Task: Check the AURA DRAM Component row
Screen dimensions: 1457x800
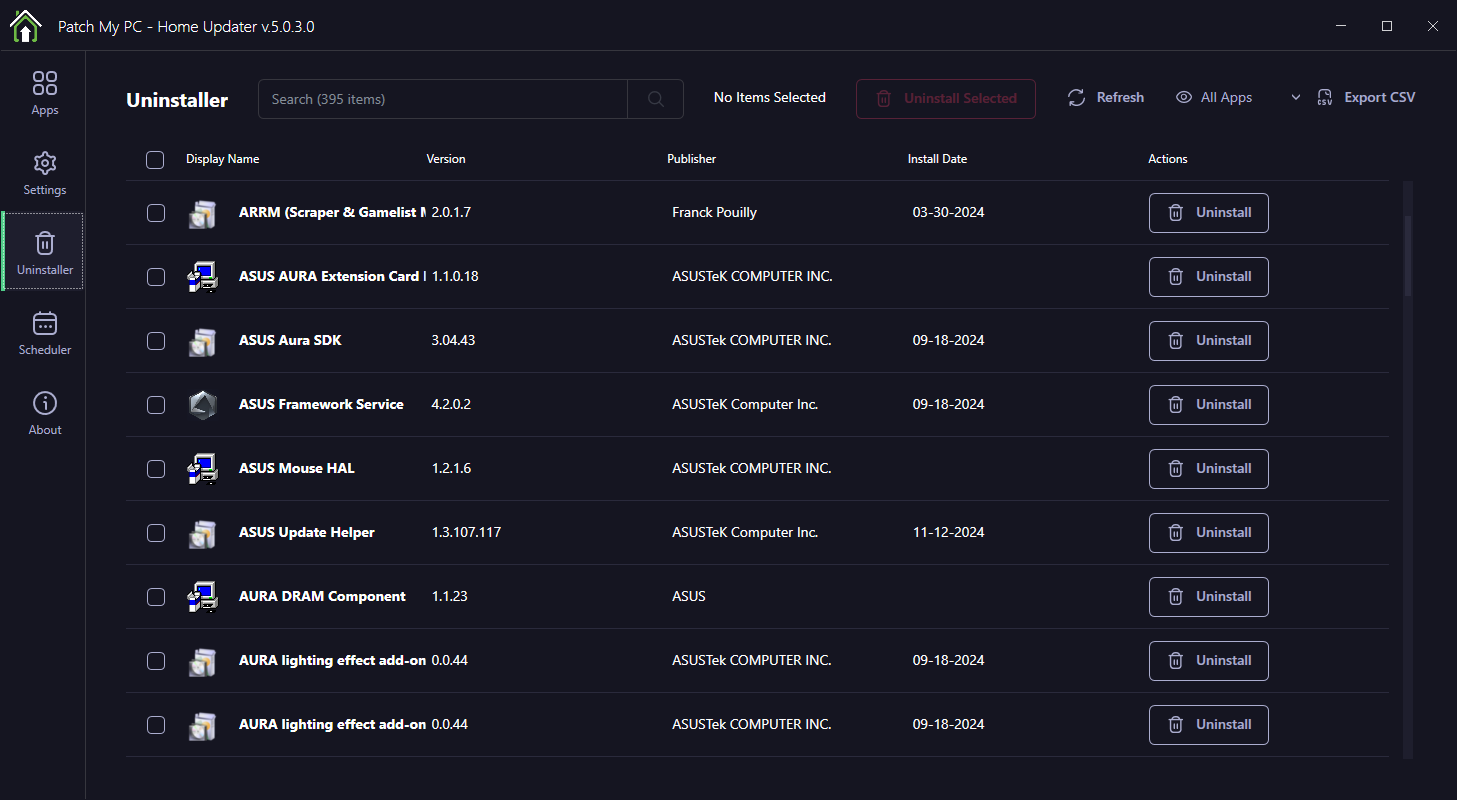Action: (156, 597)
